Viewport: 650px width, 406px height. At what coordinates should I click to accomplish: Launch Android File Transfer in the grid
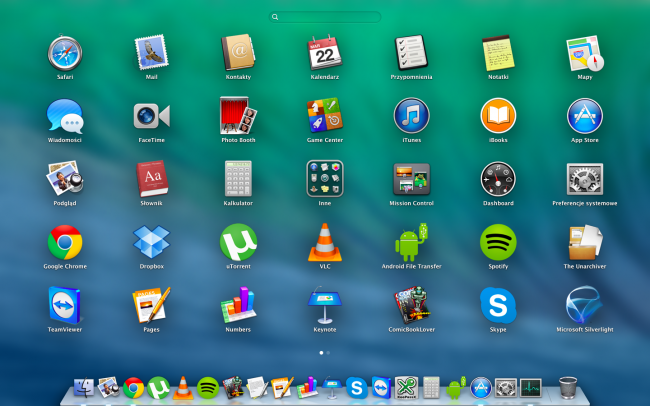tap(411, 242)
